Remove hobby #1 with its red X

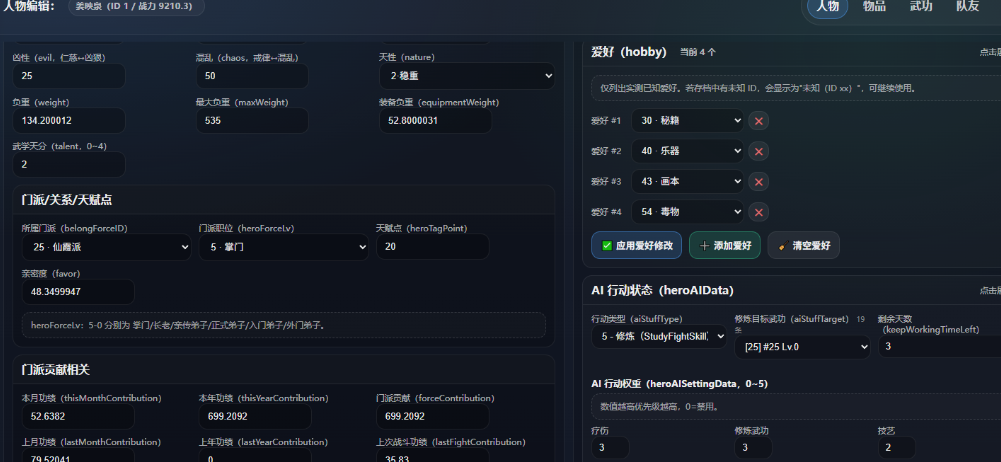tap(758, 121)
